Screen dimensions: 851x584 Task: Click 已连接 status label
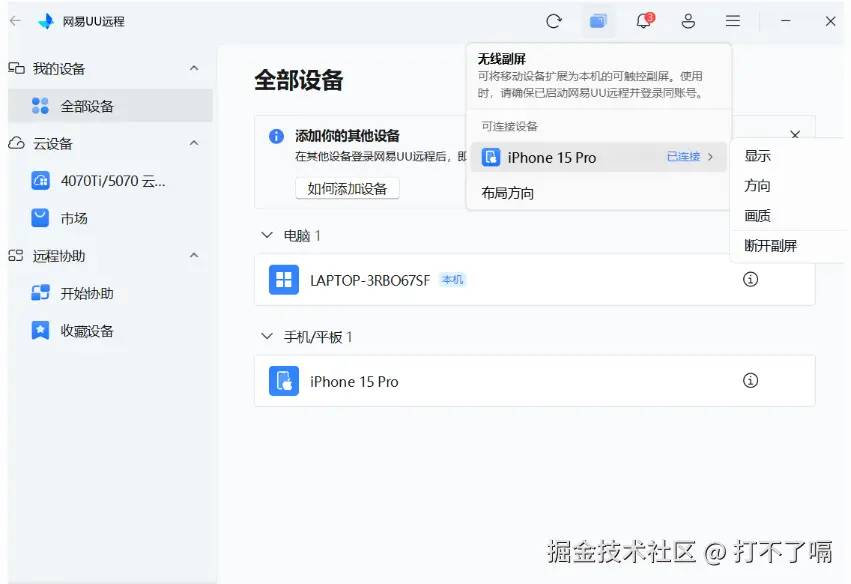[683, 157]
